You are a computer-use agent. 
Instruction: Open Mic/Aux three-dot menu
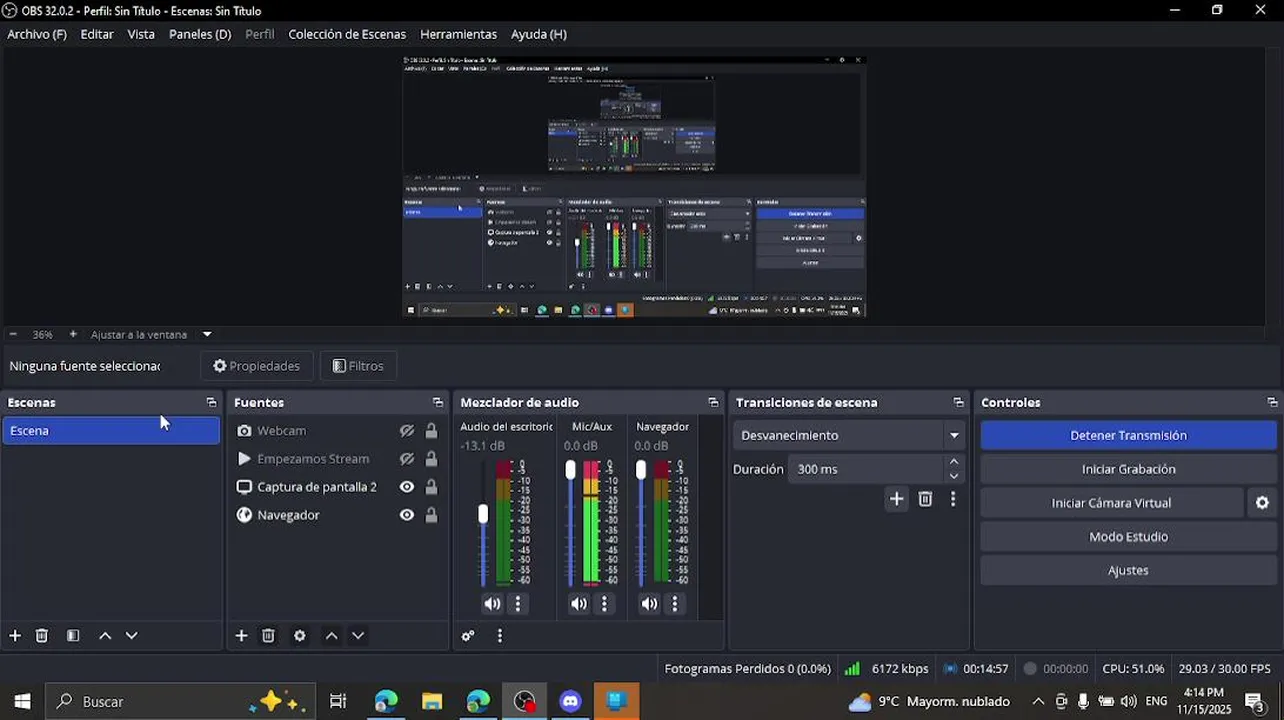pos(604,604)
